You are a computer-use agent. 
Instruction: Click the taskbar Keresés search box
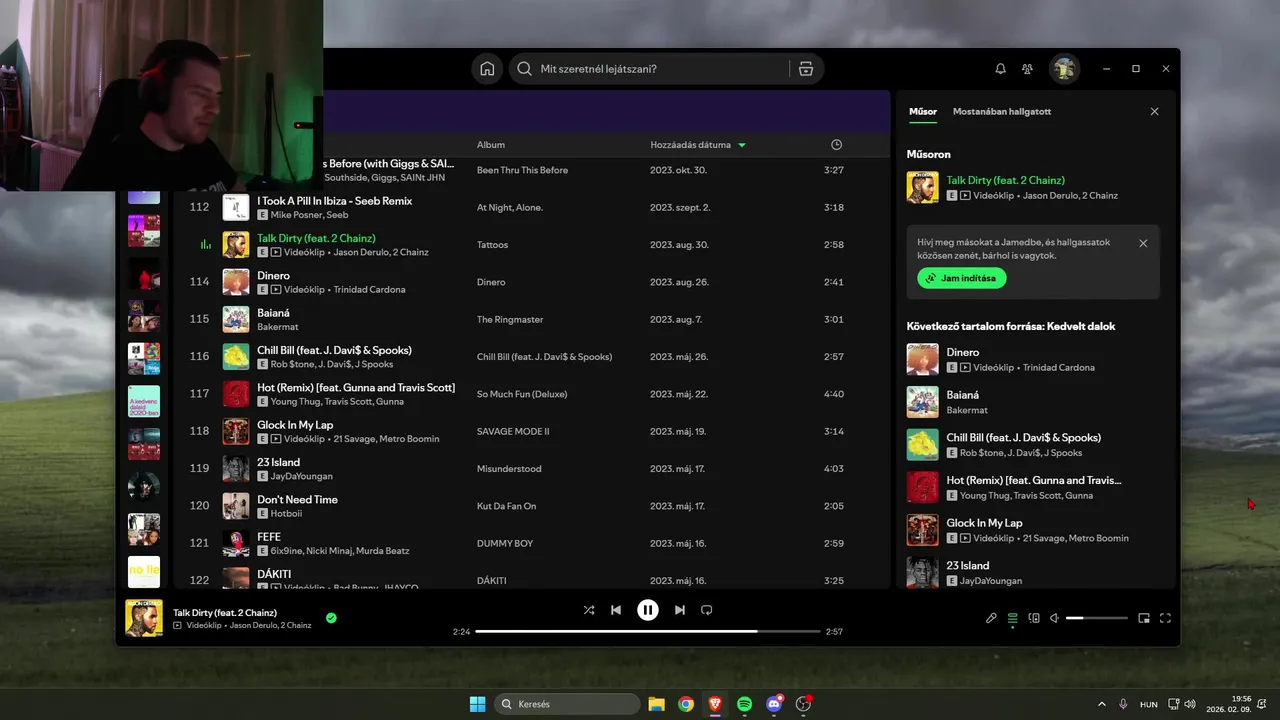click(566, 704)
